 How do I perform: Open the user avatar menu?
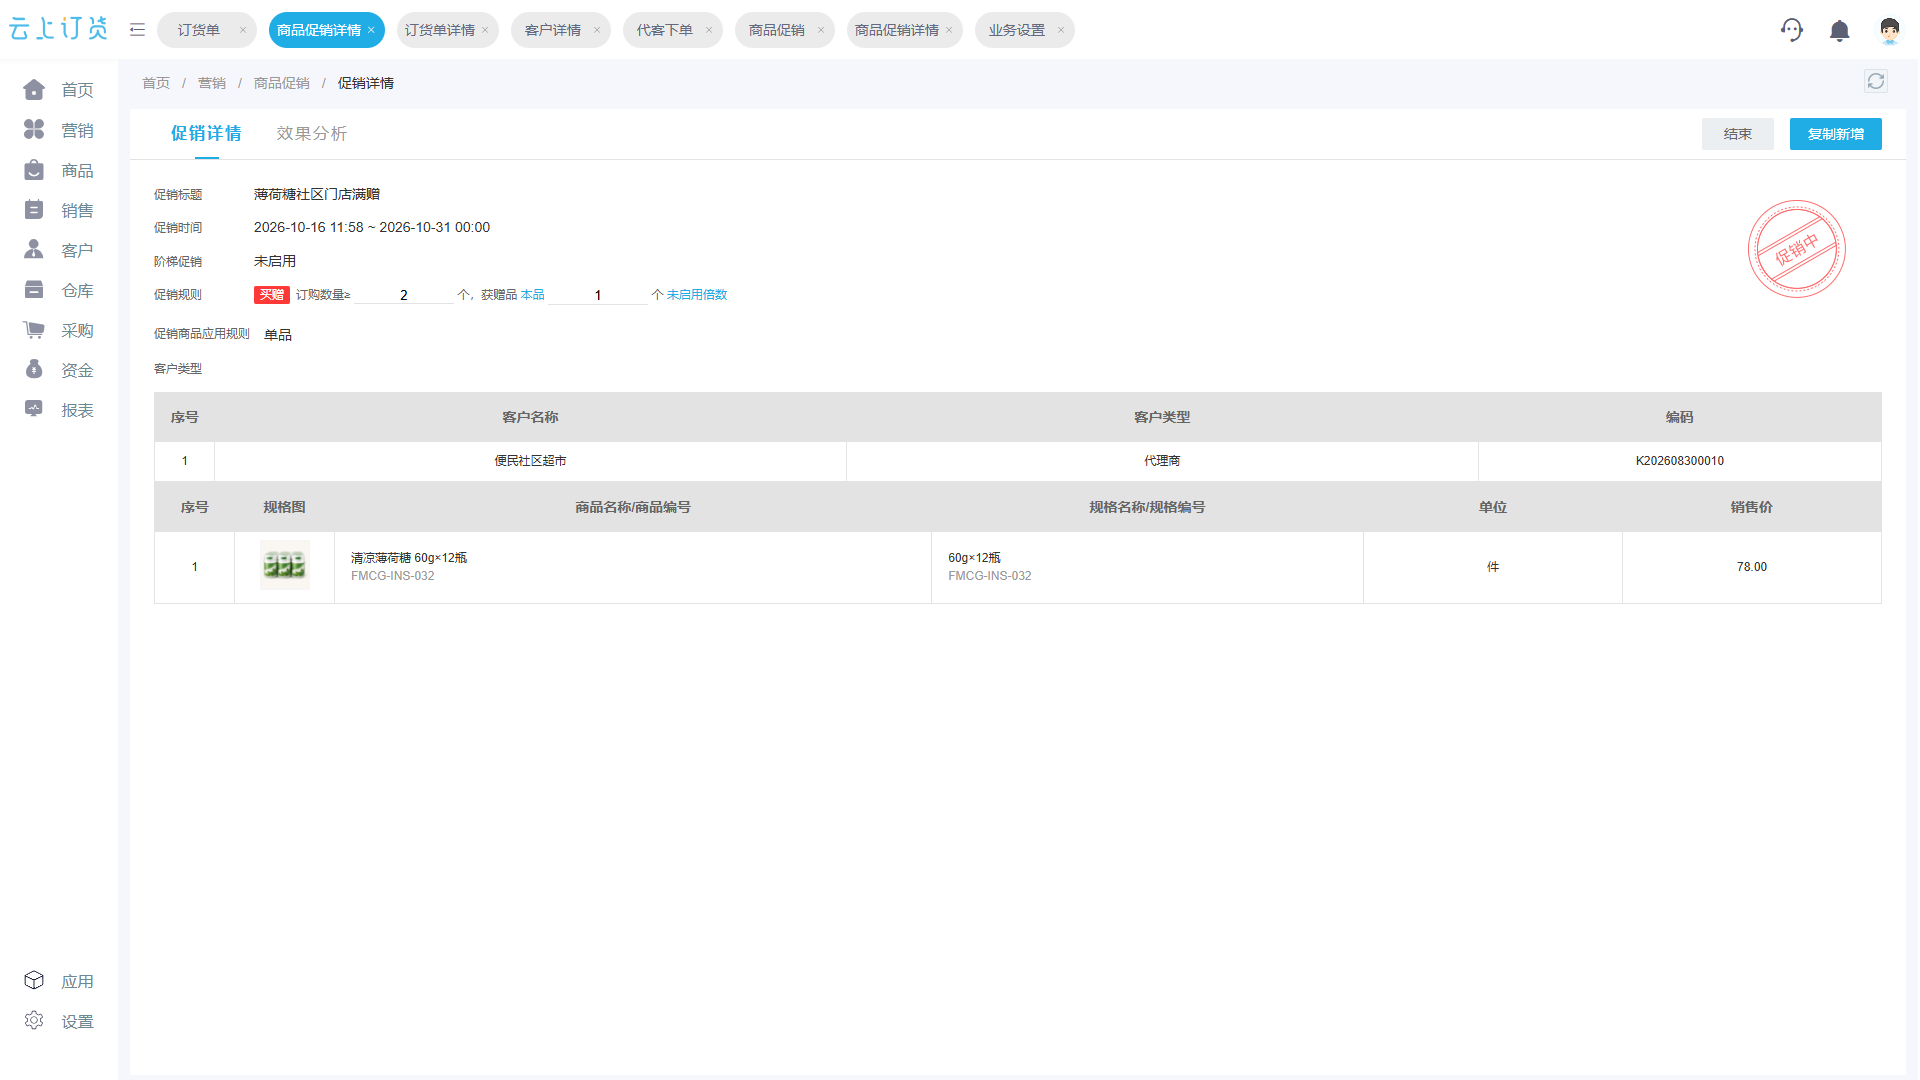click(x=1889, y=30)
